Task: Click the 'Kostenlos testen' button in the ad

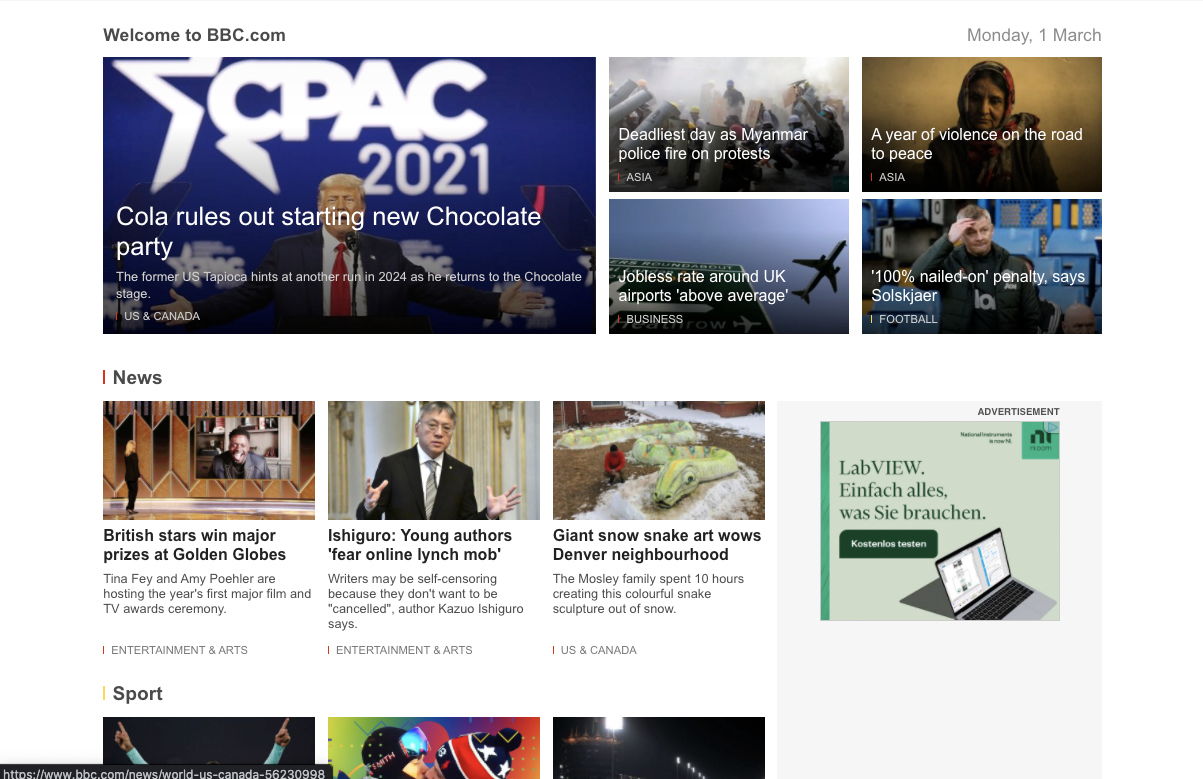Action: tap(889, 545)
